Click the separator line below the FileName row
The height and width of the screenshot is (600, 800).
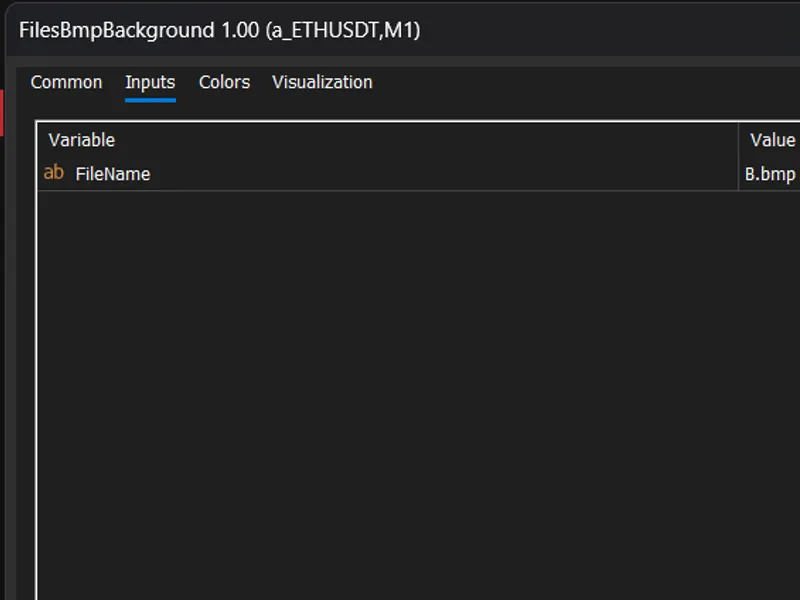click(418, 191)
